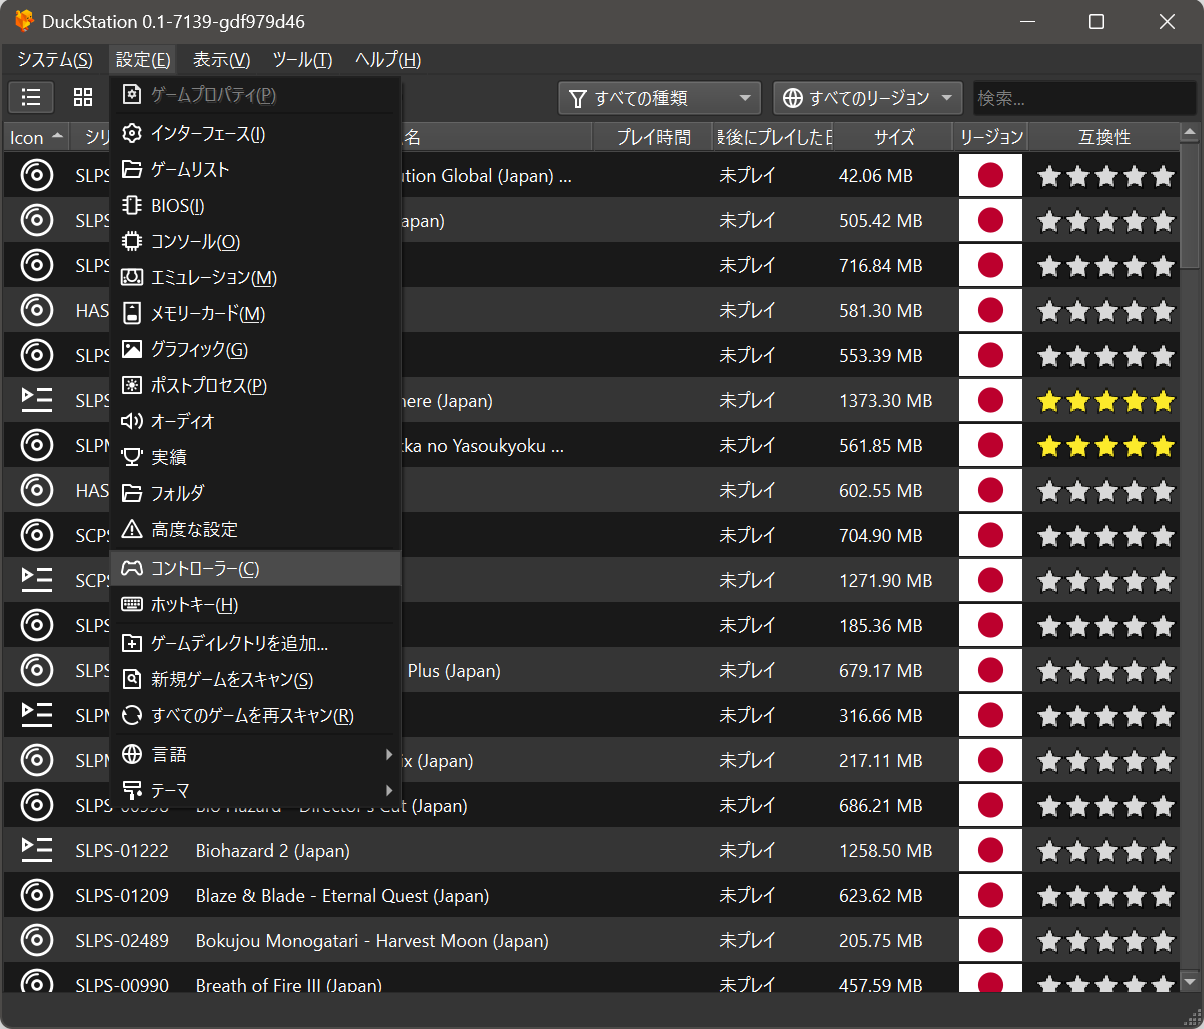Image resolution: width=1204 pixels, height=1029 pixels.
Task: Click the SLPS-01209 serial cell
Action: [x=122, y=896]
